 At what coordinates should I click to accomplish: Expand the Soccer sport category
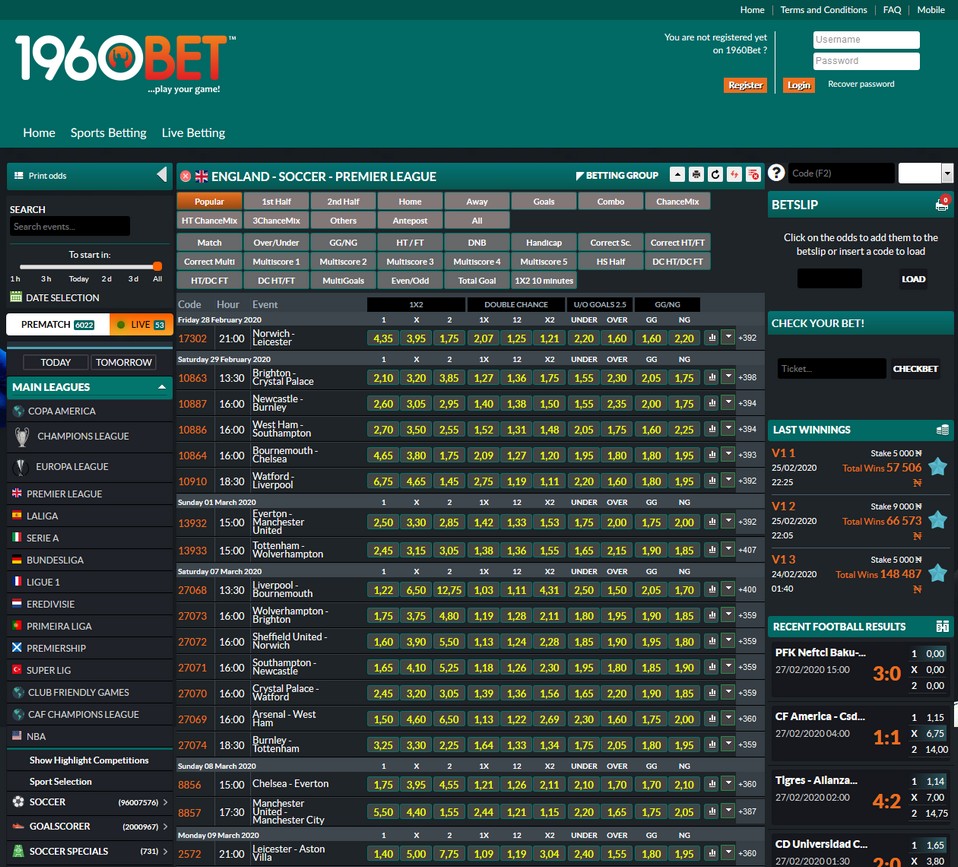tap(165, 802)
